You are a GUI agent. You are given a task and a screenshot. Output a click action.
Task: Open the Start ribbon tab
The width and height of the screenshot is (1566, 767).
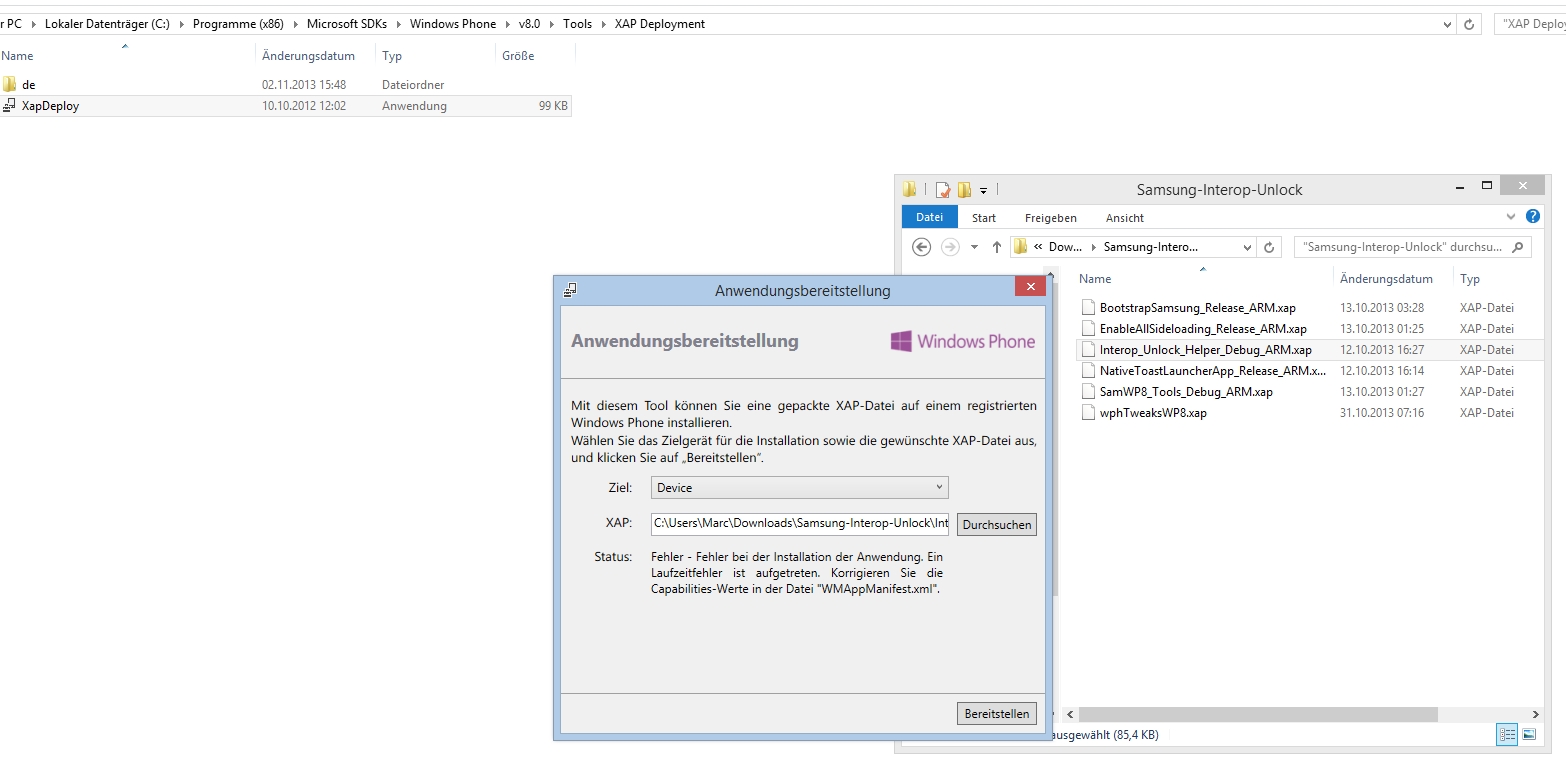coord(984,217)
